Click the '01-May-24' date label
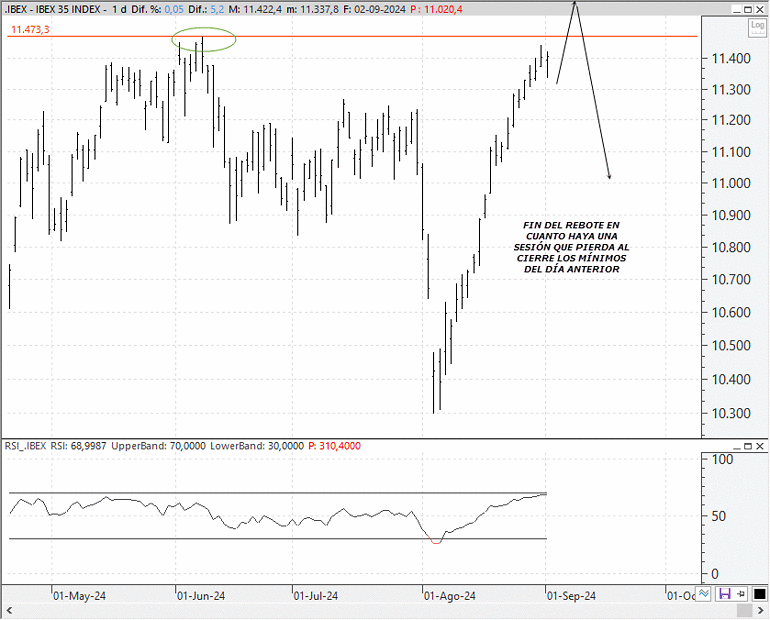The height and width of the screenshot is (620, 770). (x=79, y=596)
